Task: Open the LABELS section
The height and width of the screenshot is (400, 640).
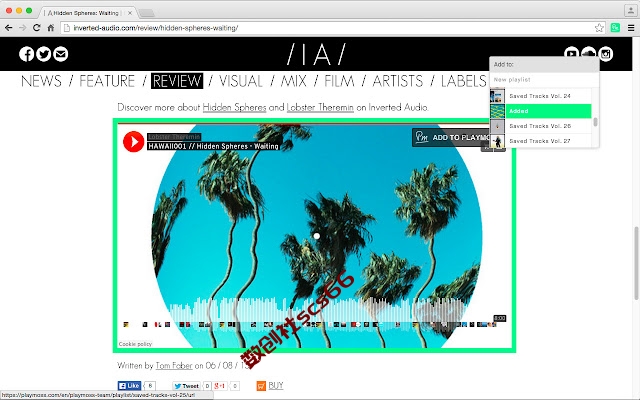Action: (464, 81)
